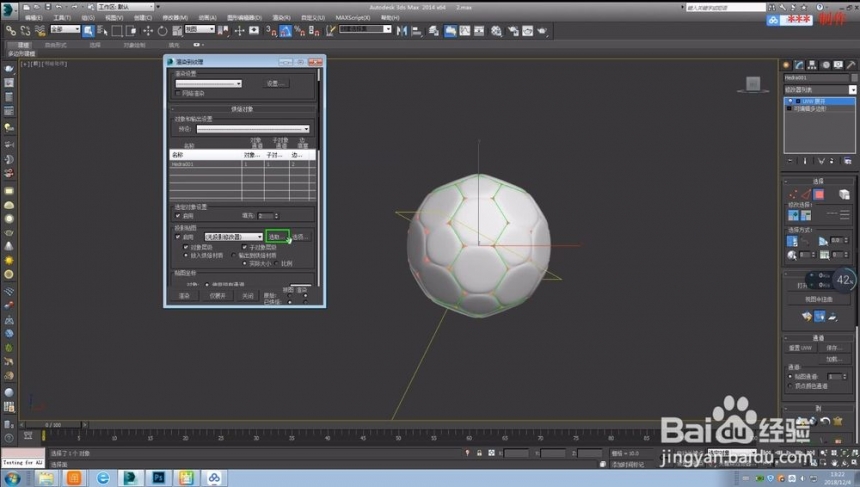Viewport: 860px width, 487px height.
Task: Click the Configure Modifier Sets icon
Action: click(848, 161)
